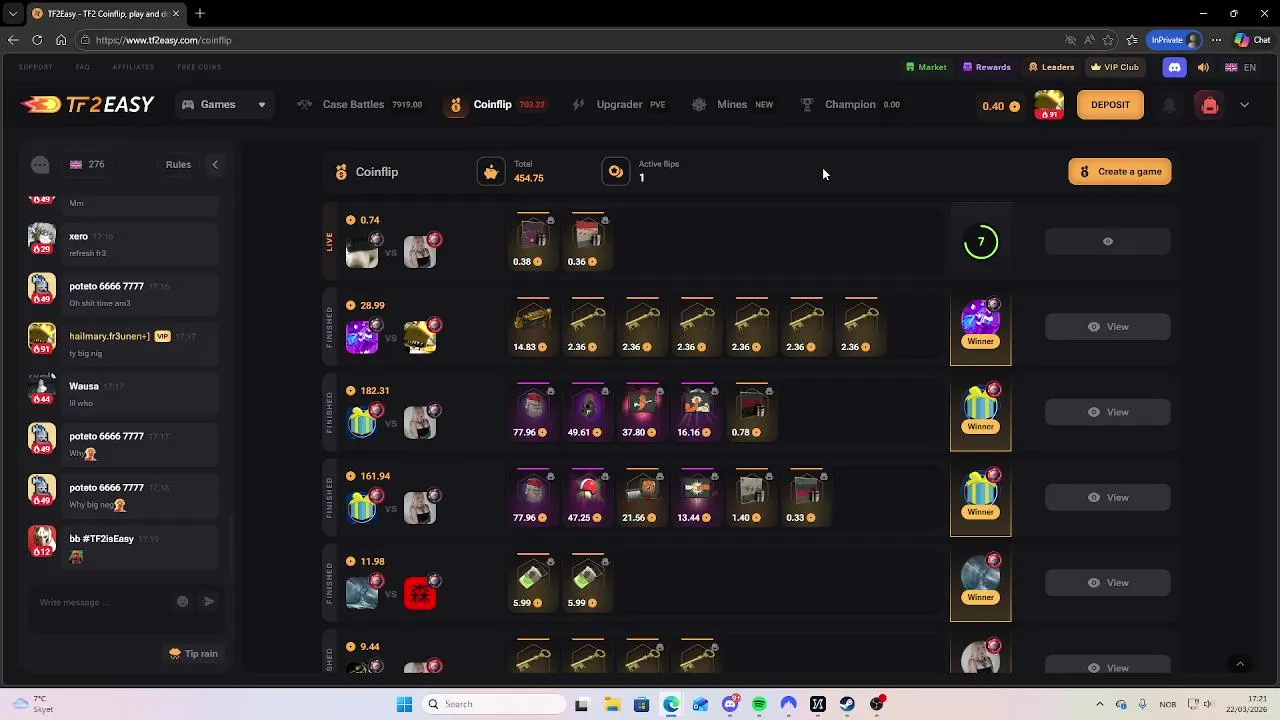Image resolution: width=1280 pixels, height=720 pixels.
Task: Select the 49.61 item in the 182.31 game
Action: tap(586, 411)
